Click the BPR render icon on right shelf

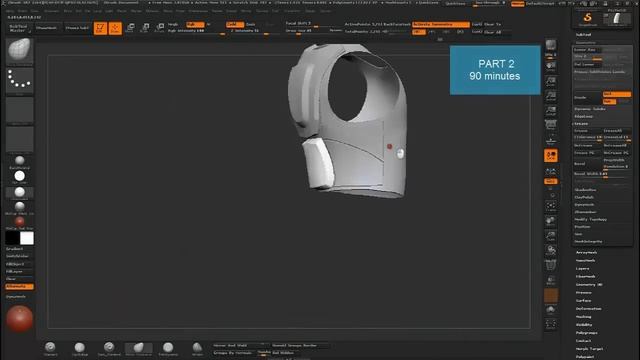click(x=551, y=46)
